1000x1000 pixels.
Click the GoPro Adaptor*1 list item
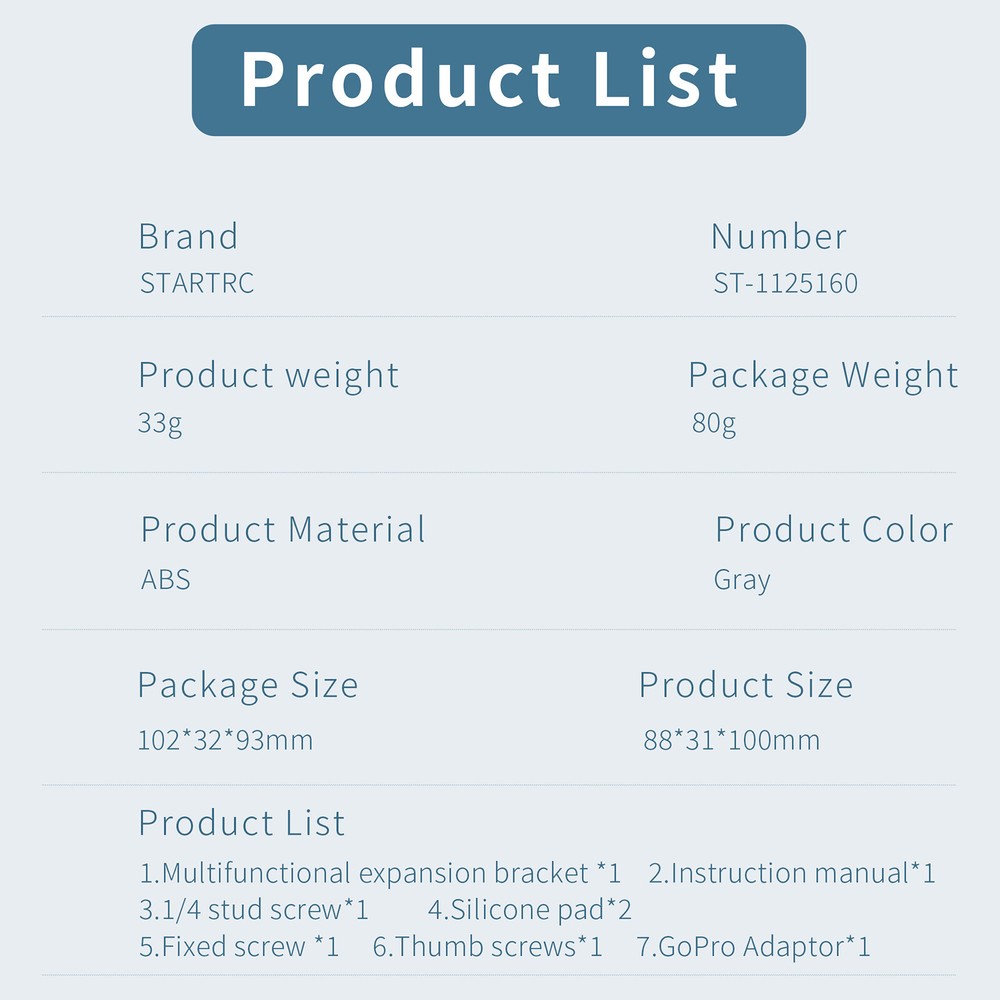point(754,946)
